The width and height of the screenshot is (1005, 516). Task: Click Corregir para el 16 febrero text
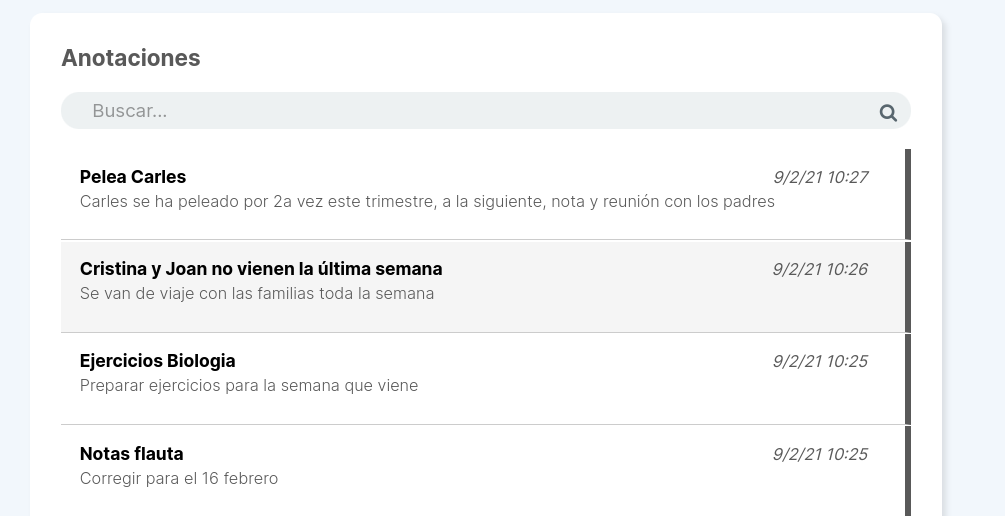coord(179,479)
